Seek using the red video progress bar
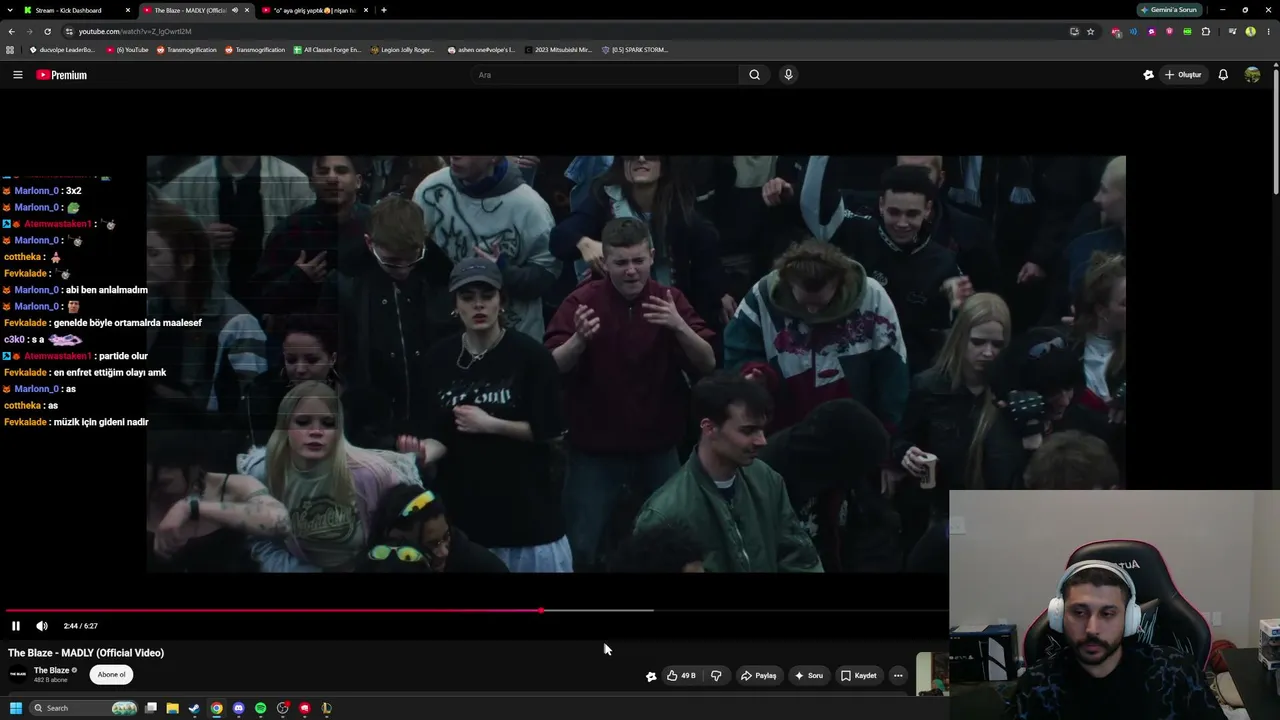The image size is (1280, 720). pyautogui.click(x=273, y=610)
